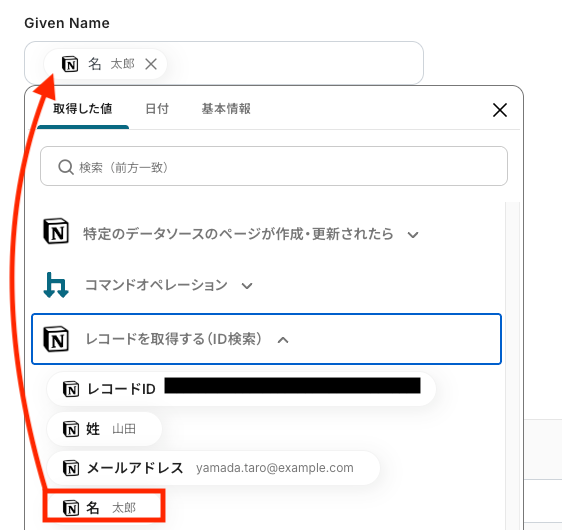The height and width of the screenshot is (530, 562).
Task: Click the magnifier search icon
Action: (66, 167)
